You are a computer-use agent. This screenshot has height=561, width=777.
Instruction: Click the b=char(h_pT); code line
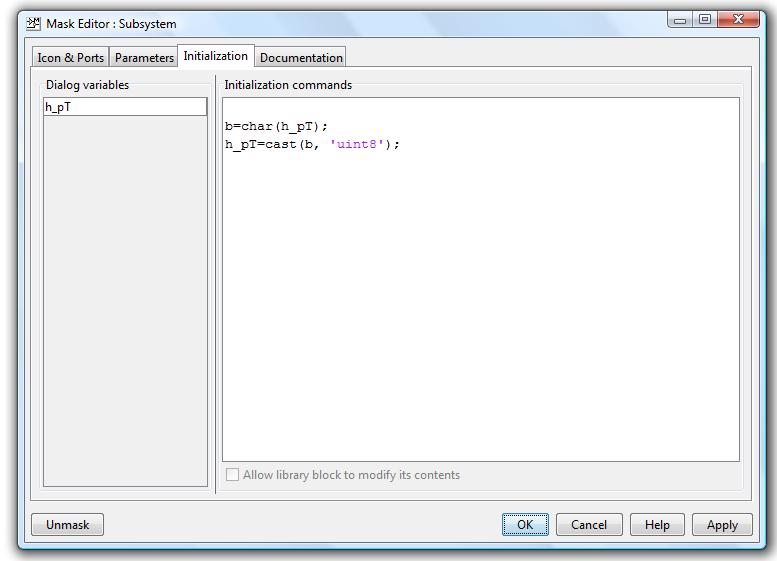276,127
